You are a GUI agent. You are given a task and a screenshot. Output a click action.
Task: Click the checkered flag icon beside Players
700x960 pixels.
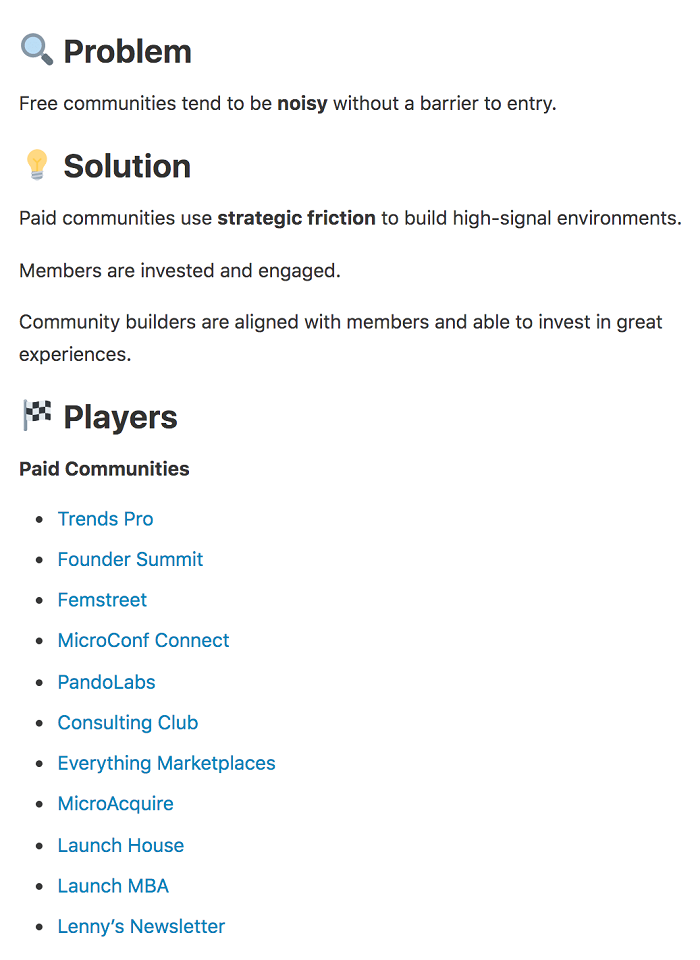37,415
